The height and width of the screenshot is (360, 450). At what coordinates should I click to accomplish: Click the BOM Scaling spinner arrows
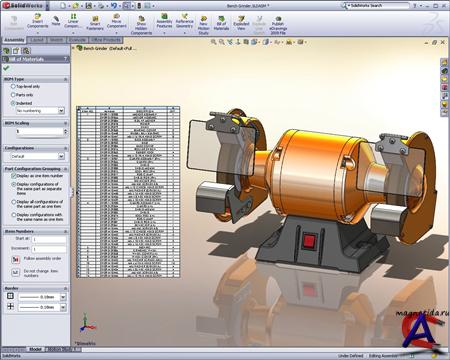click(65, 132)
